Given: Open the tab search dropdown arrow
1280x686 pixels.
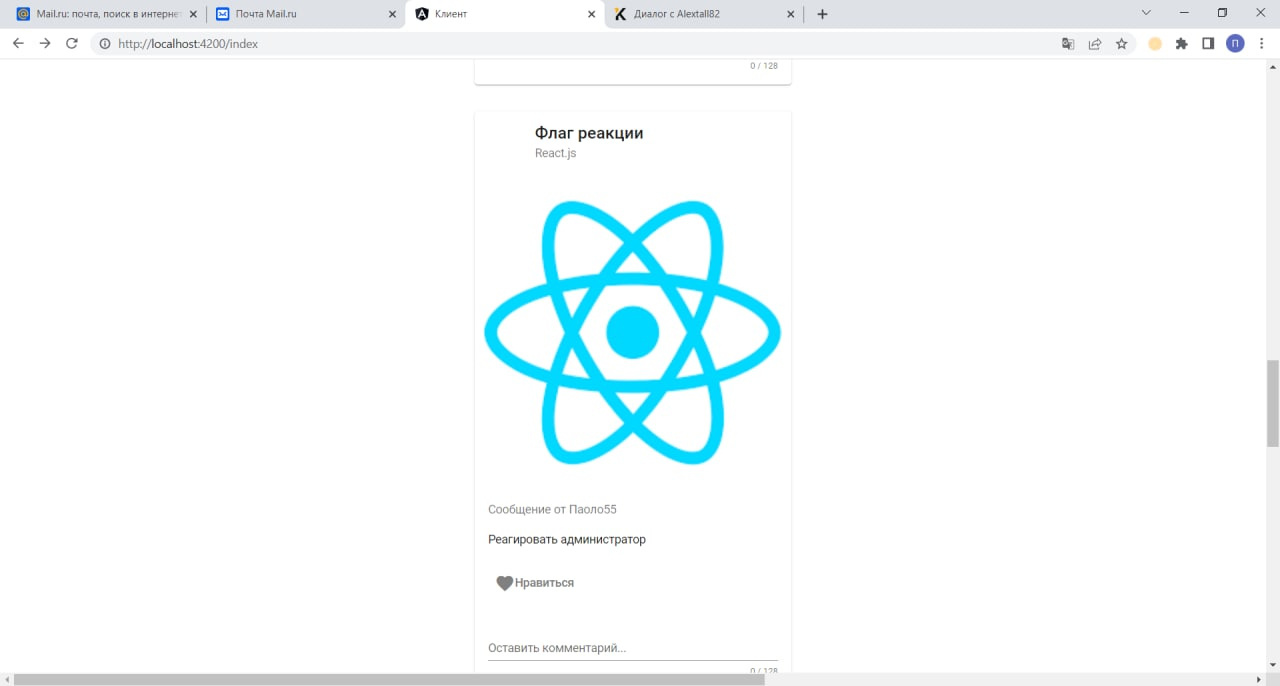Looking at the screenshot, I should pyautogui.click(x=1145, y=13).
